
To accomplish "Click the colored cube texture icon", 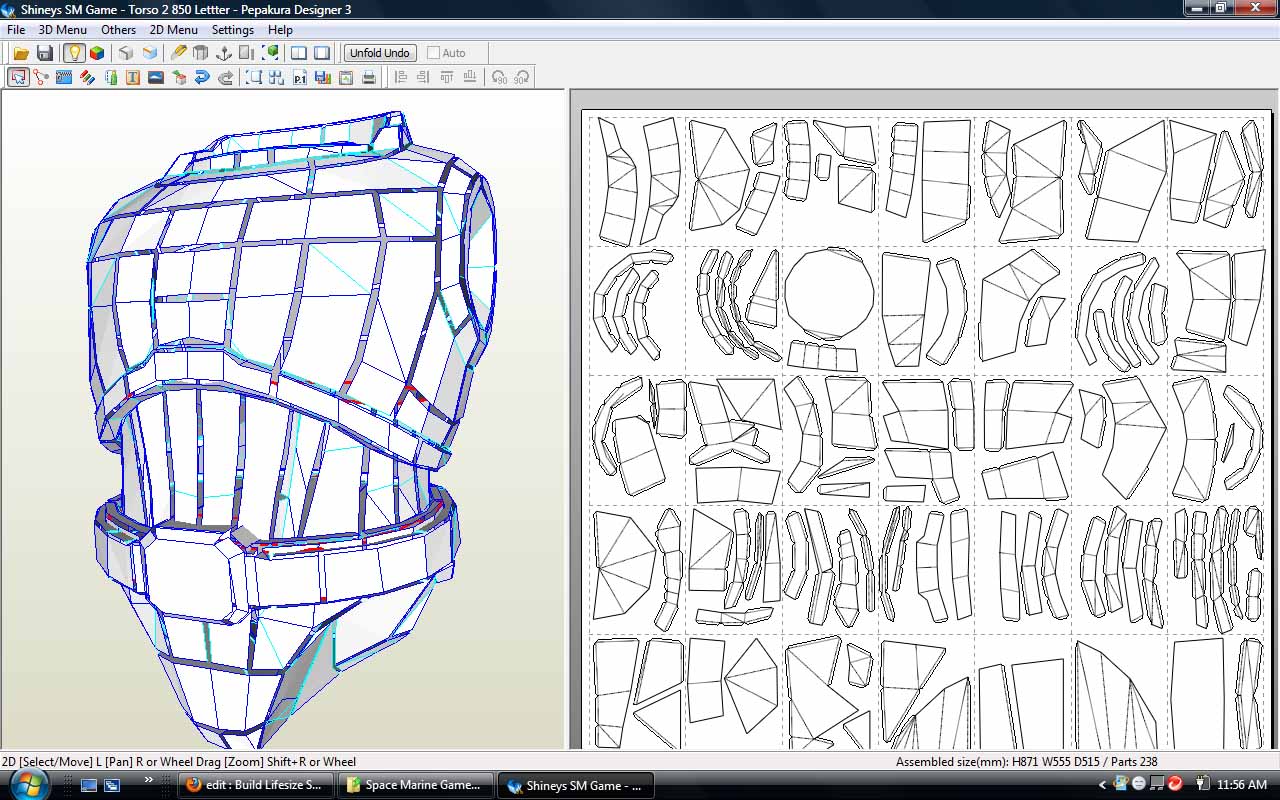I will (x=97, y=53).
